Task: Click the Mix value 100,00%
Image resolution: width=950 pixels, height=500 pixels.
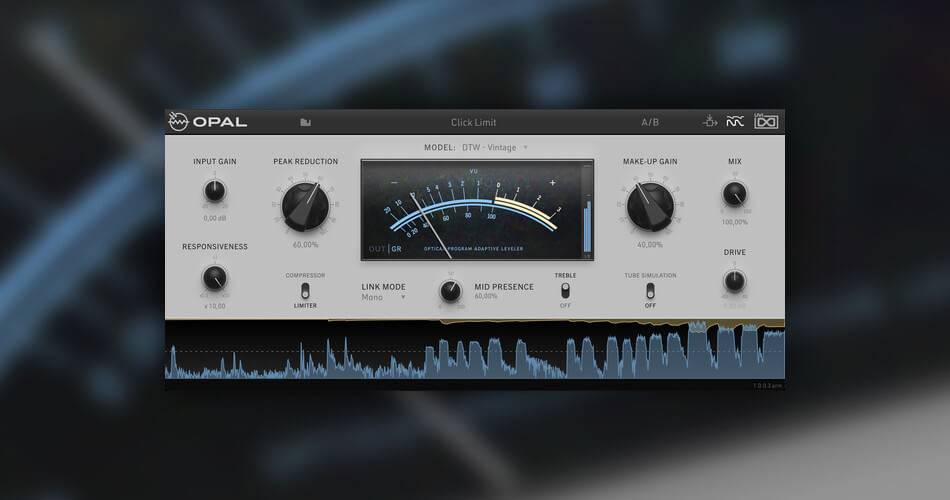Action: pyautogui.click(x=734, y=222)
